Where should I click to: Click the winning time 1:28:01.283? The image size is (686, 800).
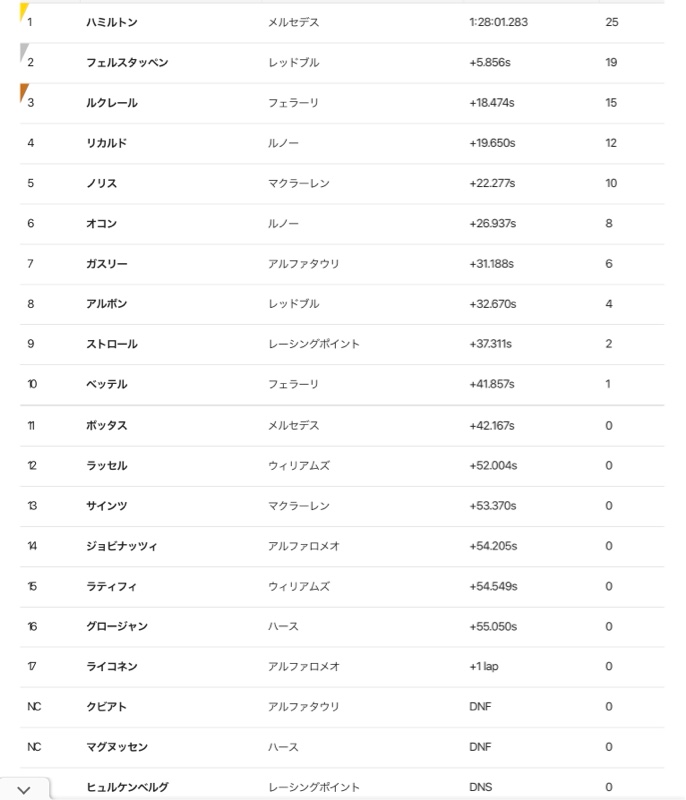click(498, 22)
